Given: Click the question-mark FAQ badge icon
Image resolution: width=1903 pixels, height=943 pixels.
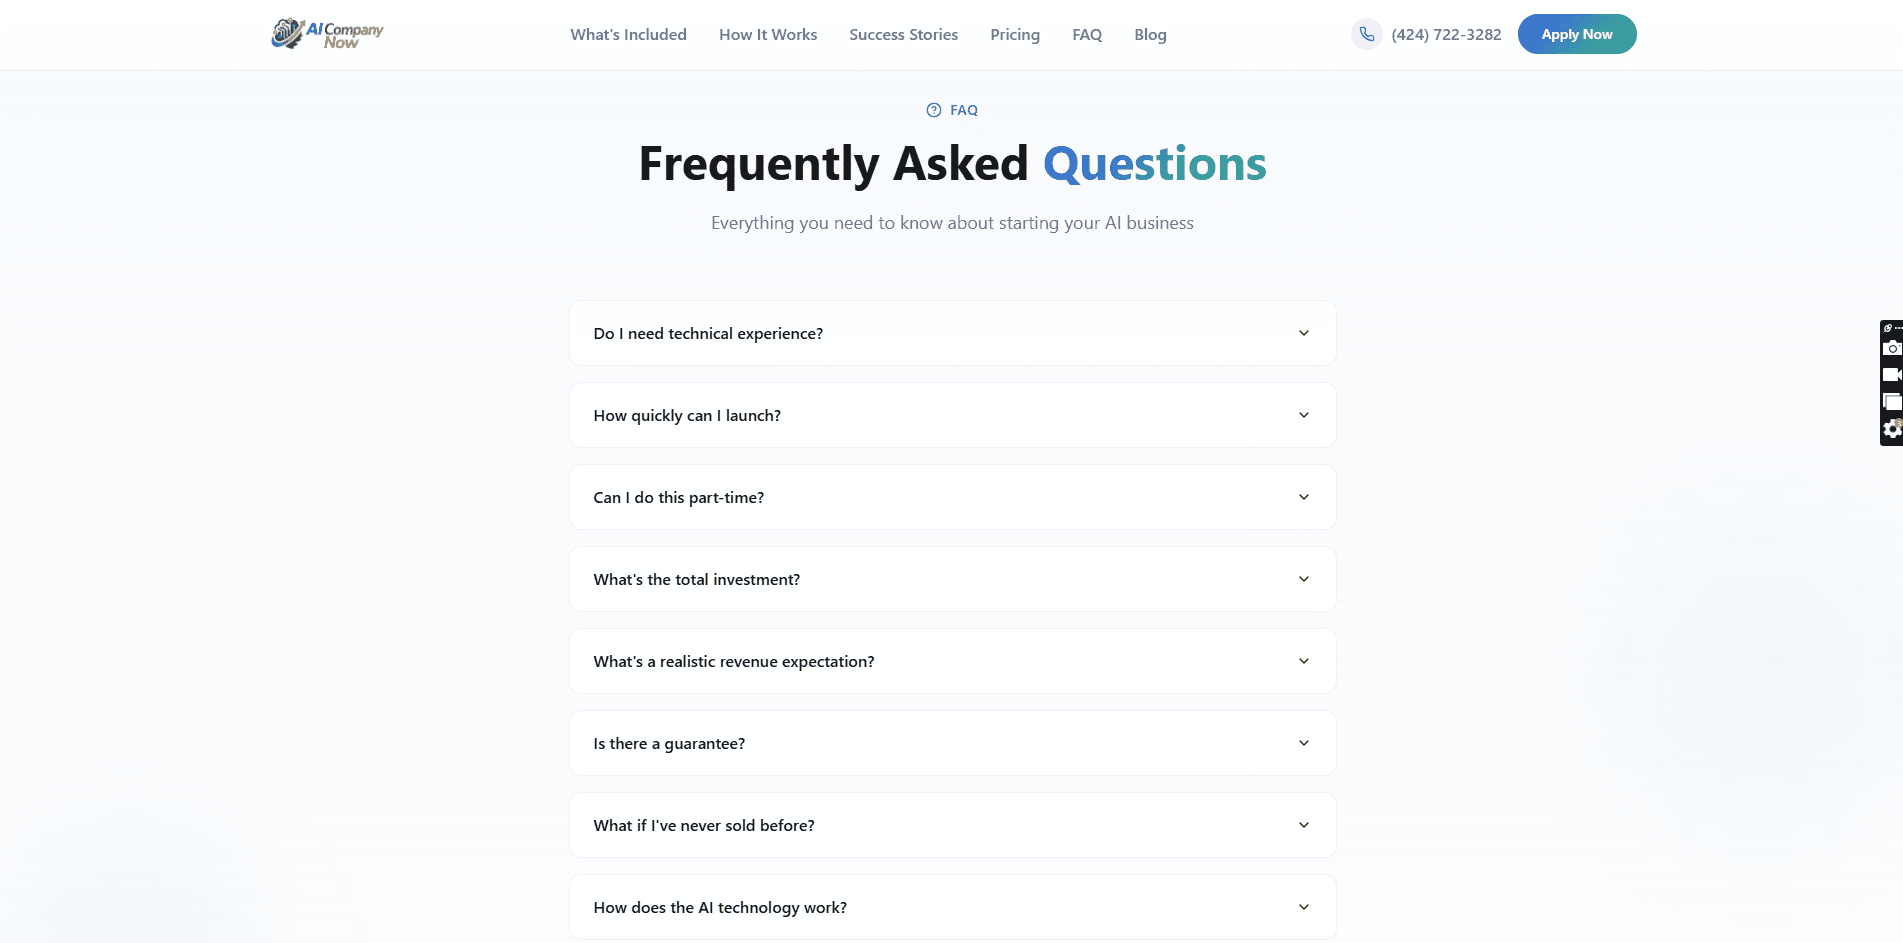Looking at the screenshot, I should click(x=934, y=110).
